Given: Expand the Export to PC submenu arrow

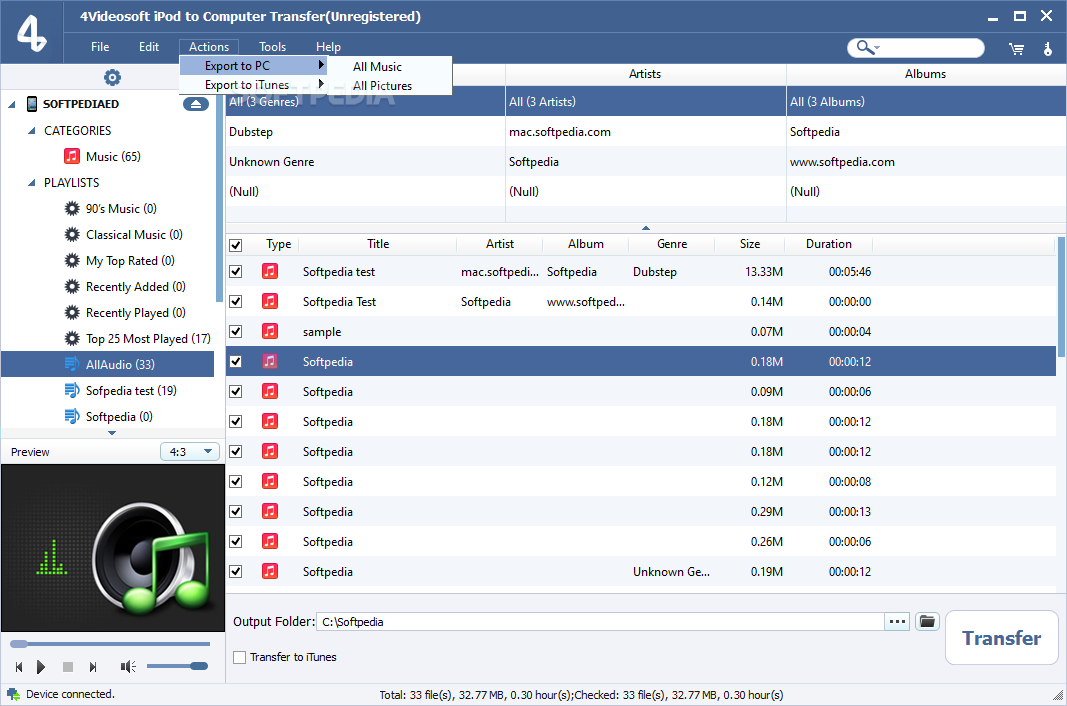Looking at the screenshot, I should click(321, 65).
